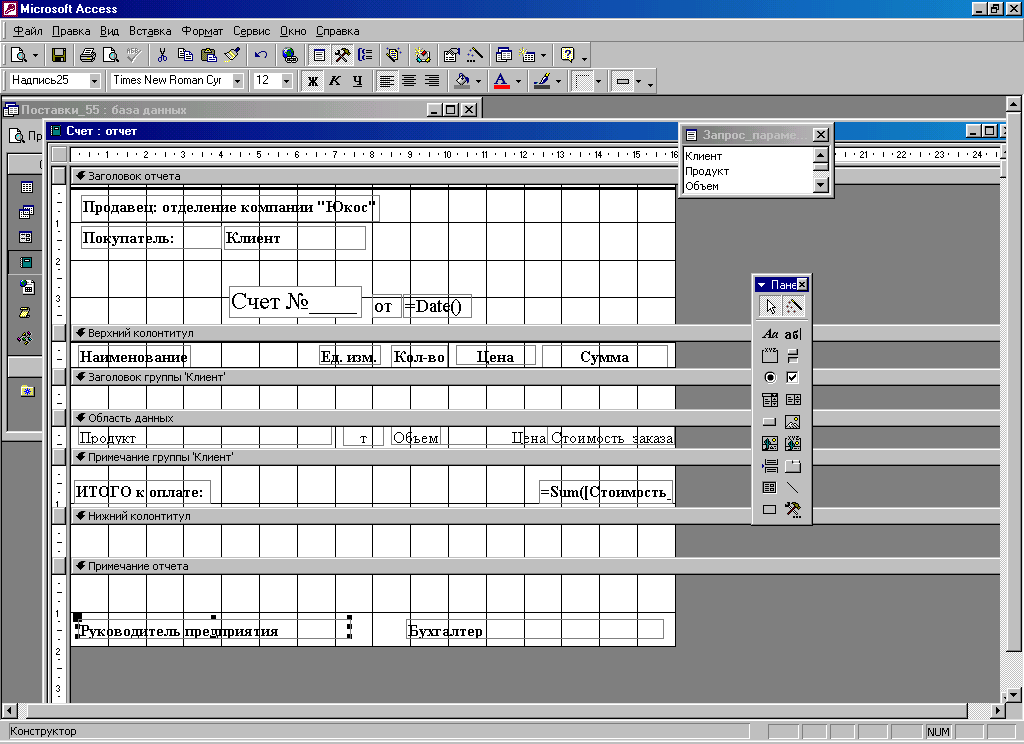The width and height of the screenshot is (1024, 744).
Task: Click the red font color button
Action: pyautogui.click(x=501, y=81)
